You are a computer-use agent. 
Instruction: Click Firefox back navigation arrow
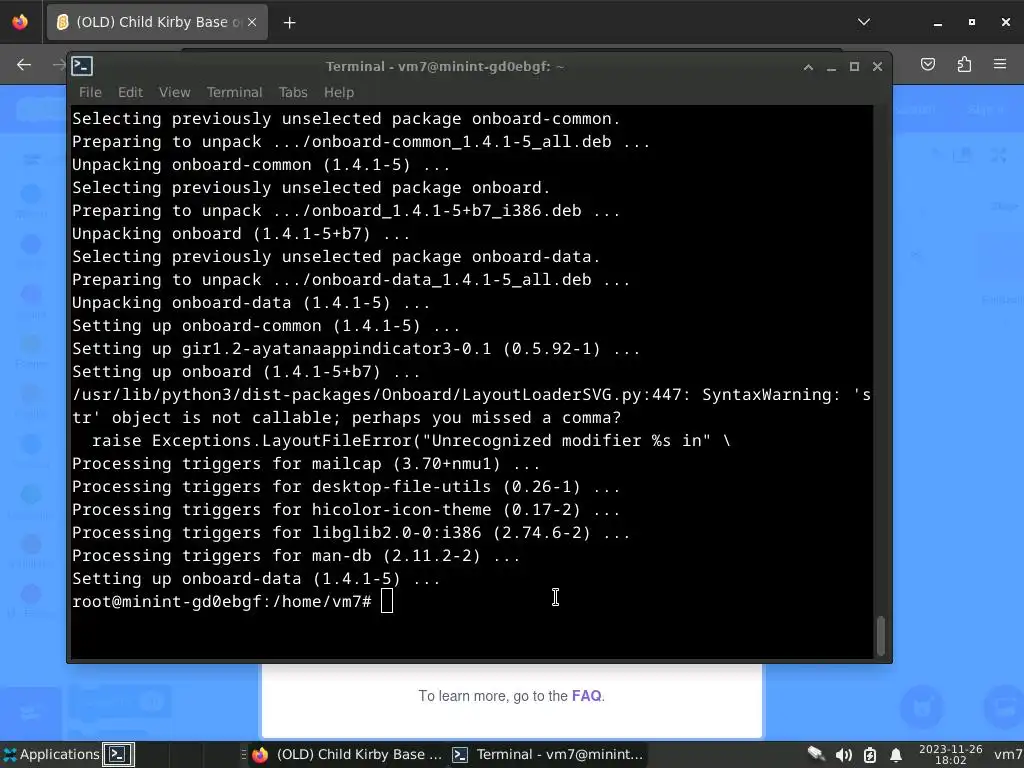tap(24, 64)
